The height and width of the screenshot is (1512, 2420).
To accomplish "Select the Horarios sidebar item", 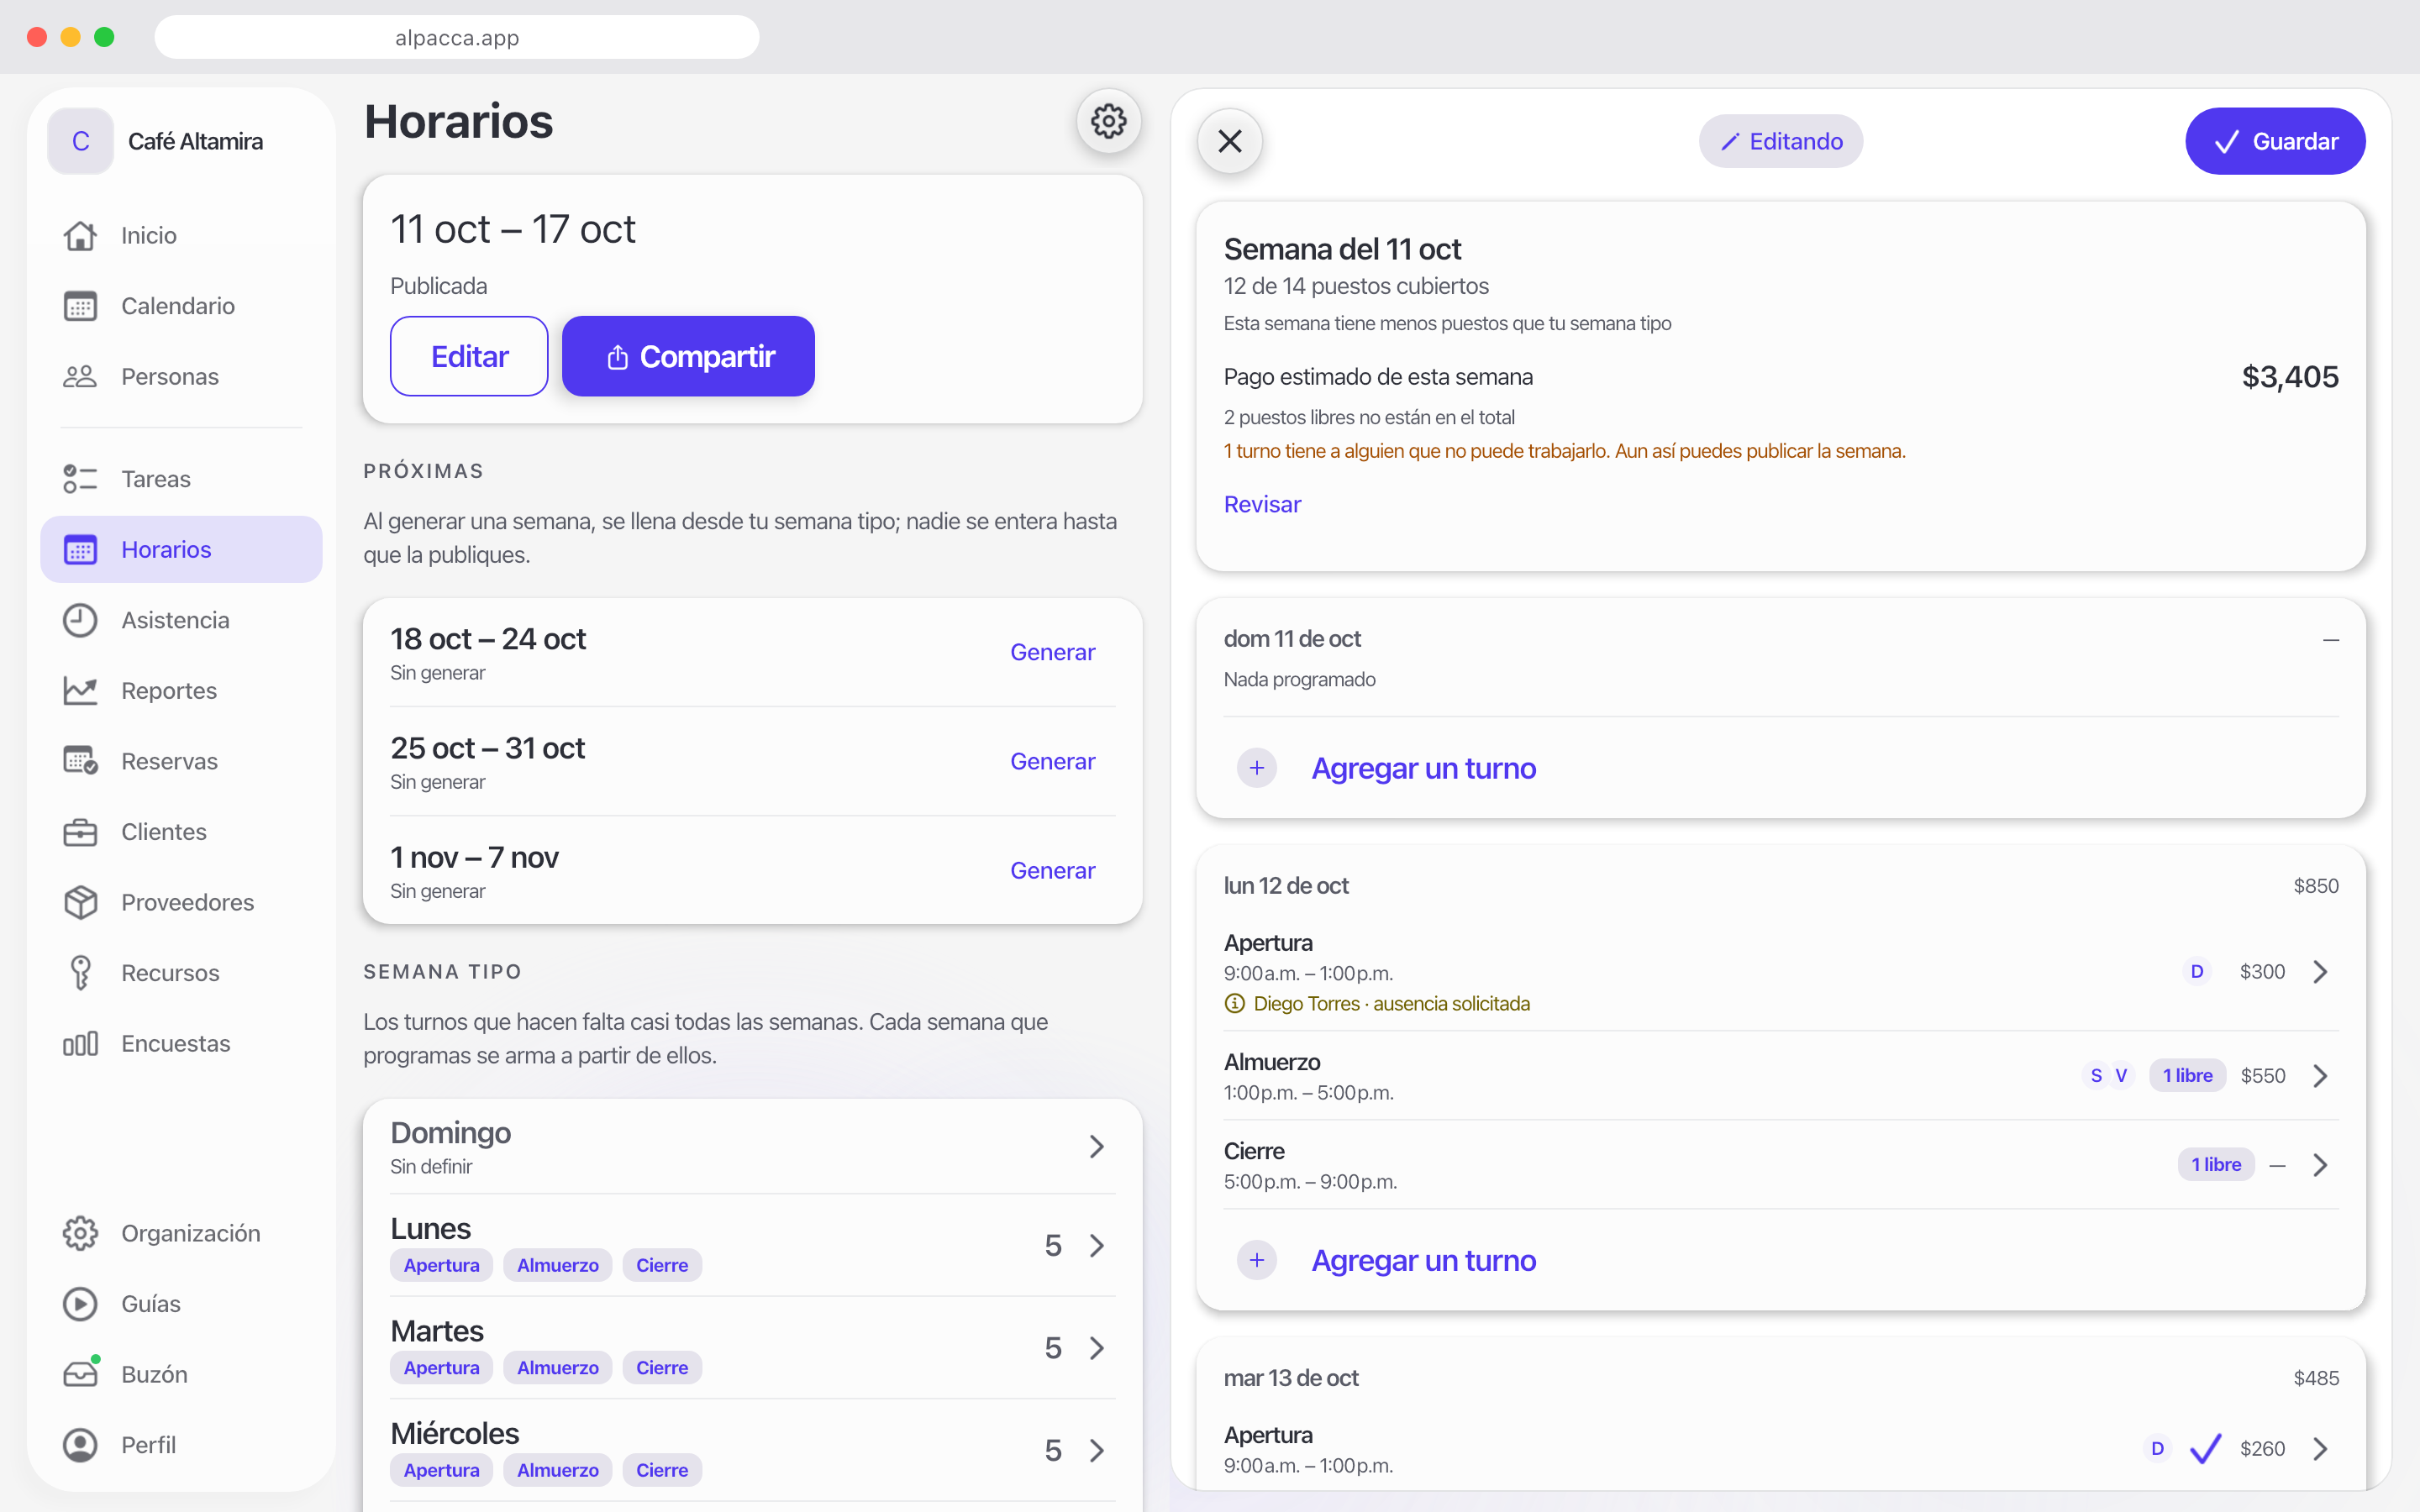I will pyautogui.click(x=181, y=549).
